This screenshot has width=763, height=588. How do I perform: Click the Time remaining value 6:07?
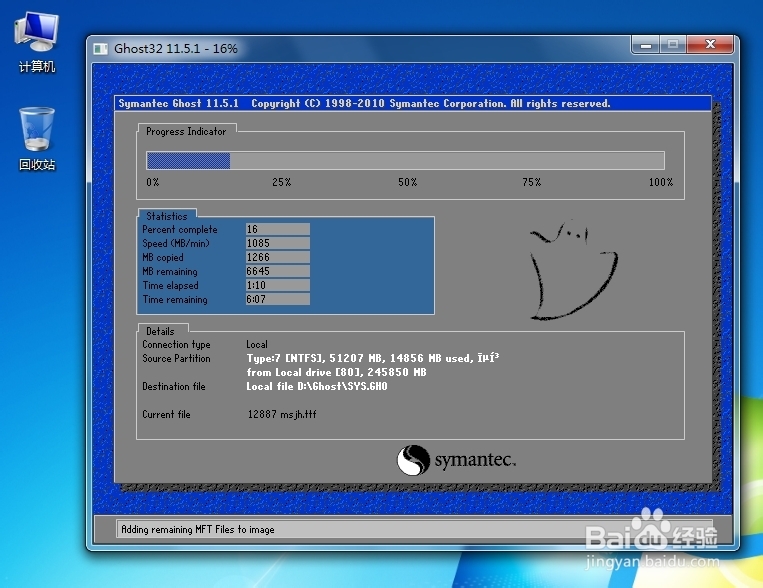(277, 299)
